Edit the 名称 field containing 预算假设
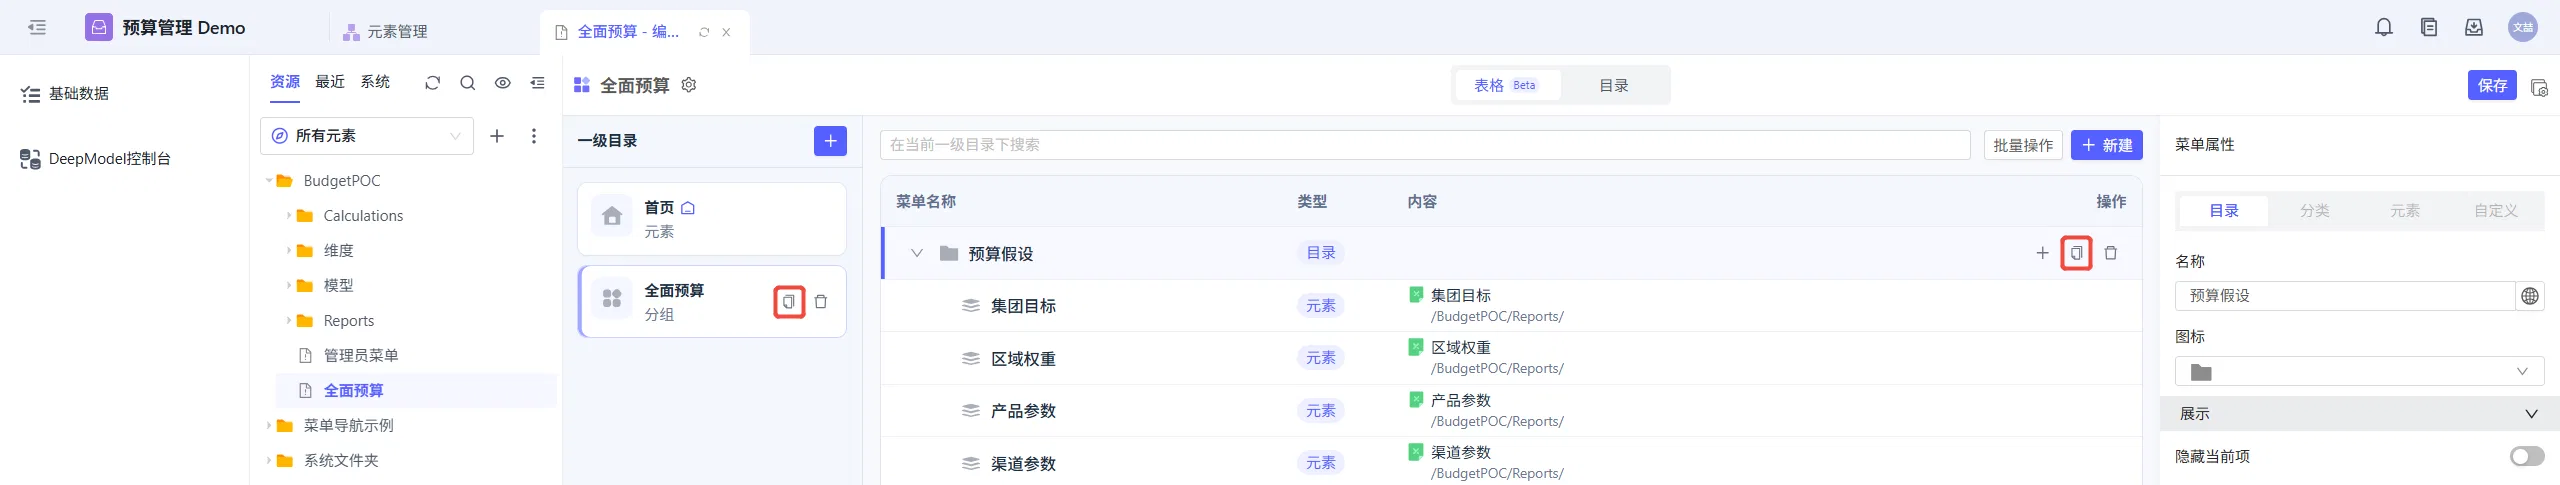2560x485 pixels. point(2345,296)
